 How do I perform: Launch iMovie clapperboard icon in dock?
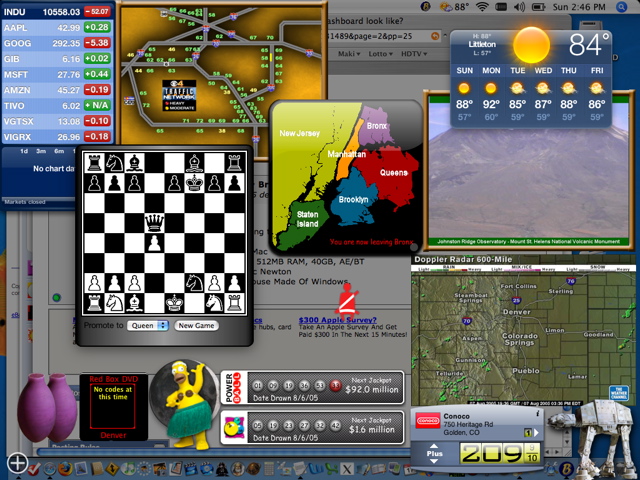(191, 469)
